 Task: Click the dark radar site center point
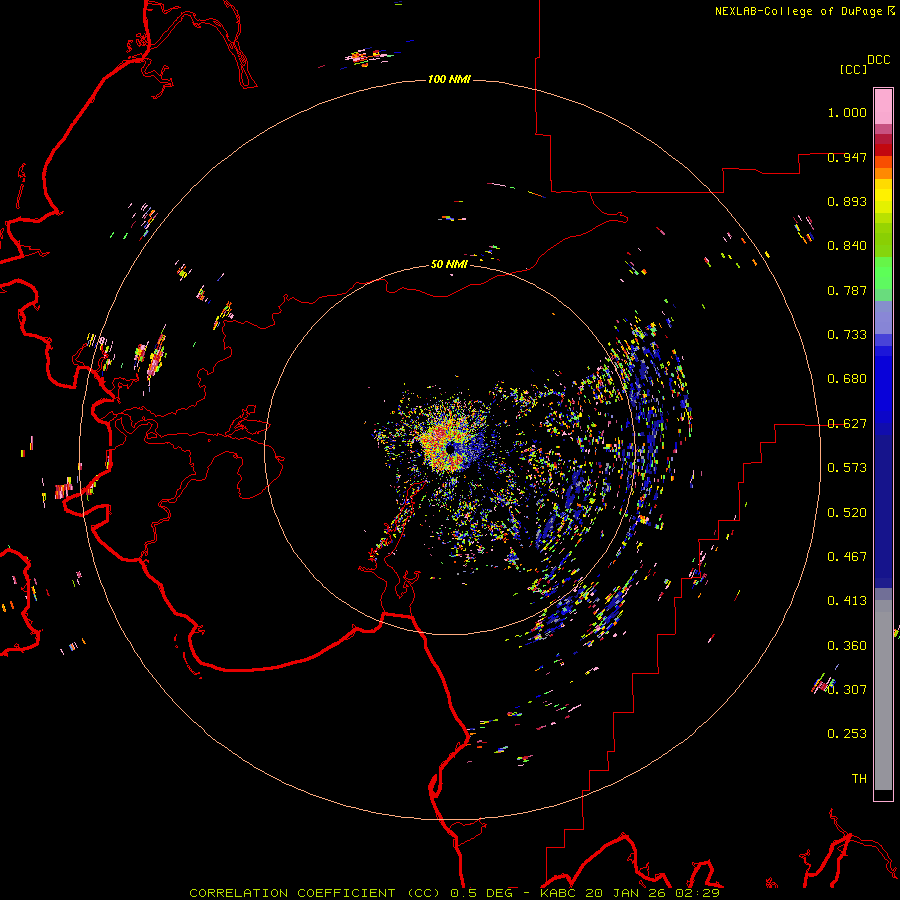pyautogui.click(x=452, y=449)
